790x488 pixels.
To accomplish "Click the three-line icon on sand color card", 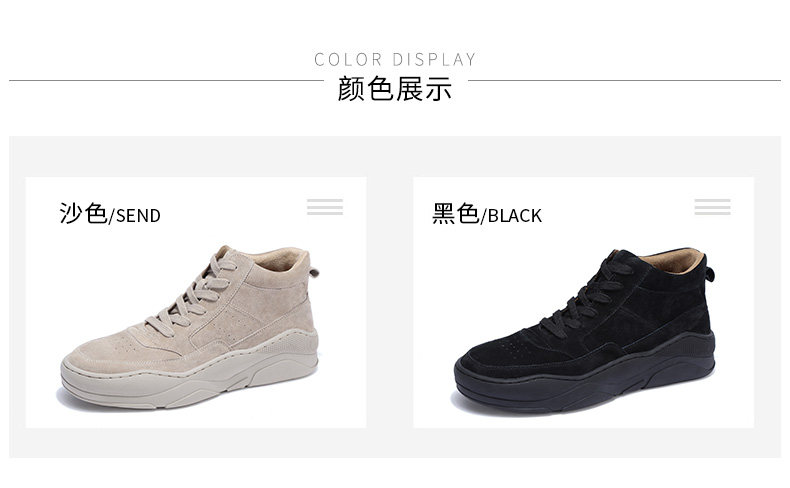I will pyautogui.click(x=325, y=207).
